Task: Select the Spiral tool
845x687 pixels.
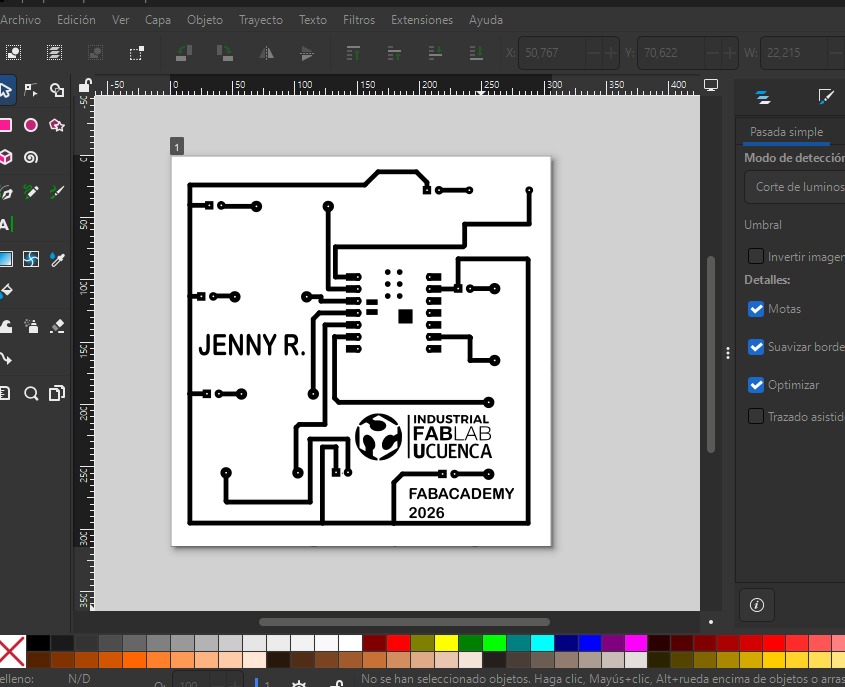Action: tap(31, 157)
